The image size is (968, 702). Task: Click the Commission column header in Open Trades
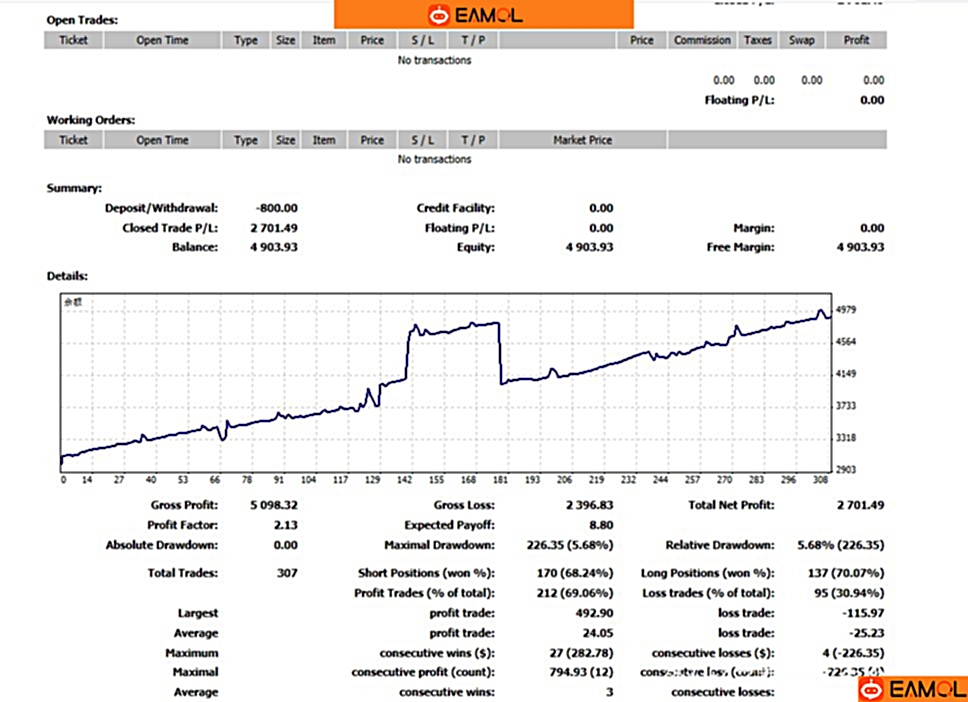coord(702,41)
